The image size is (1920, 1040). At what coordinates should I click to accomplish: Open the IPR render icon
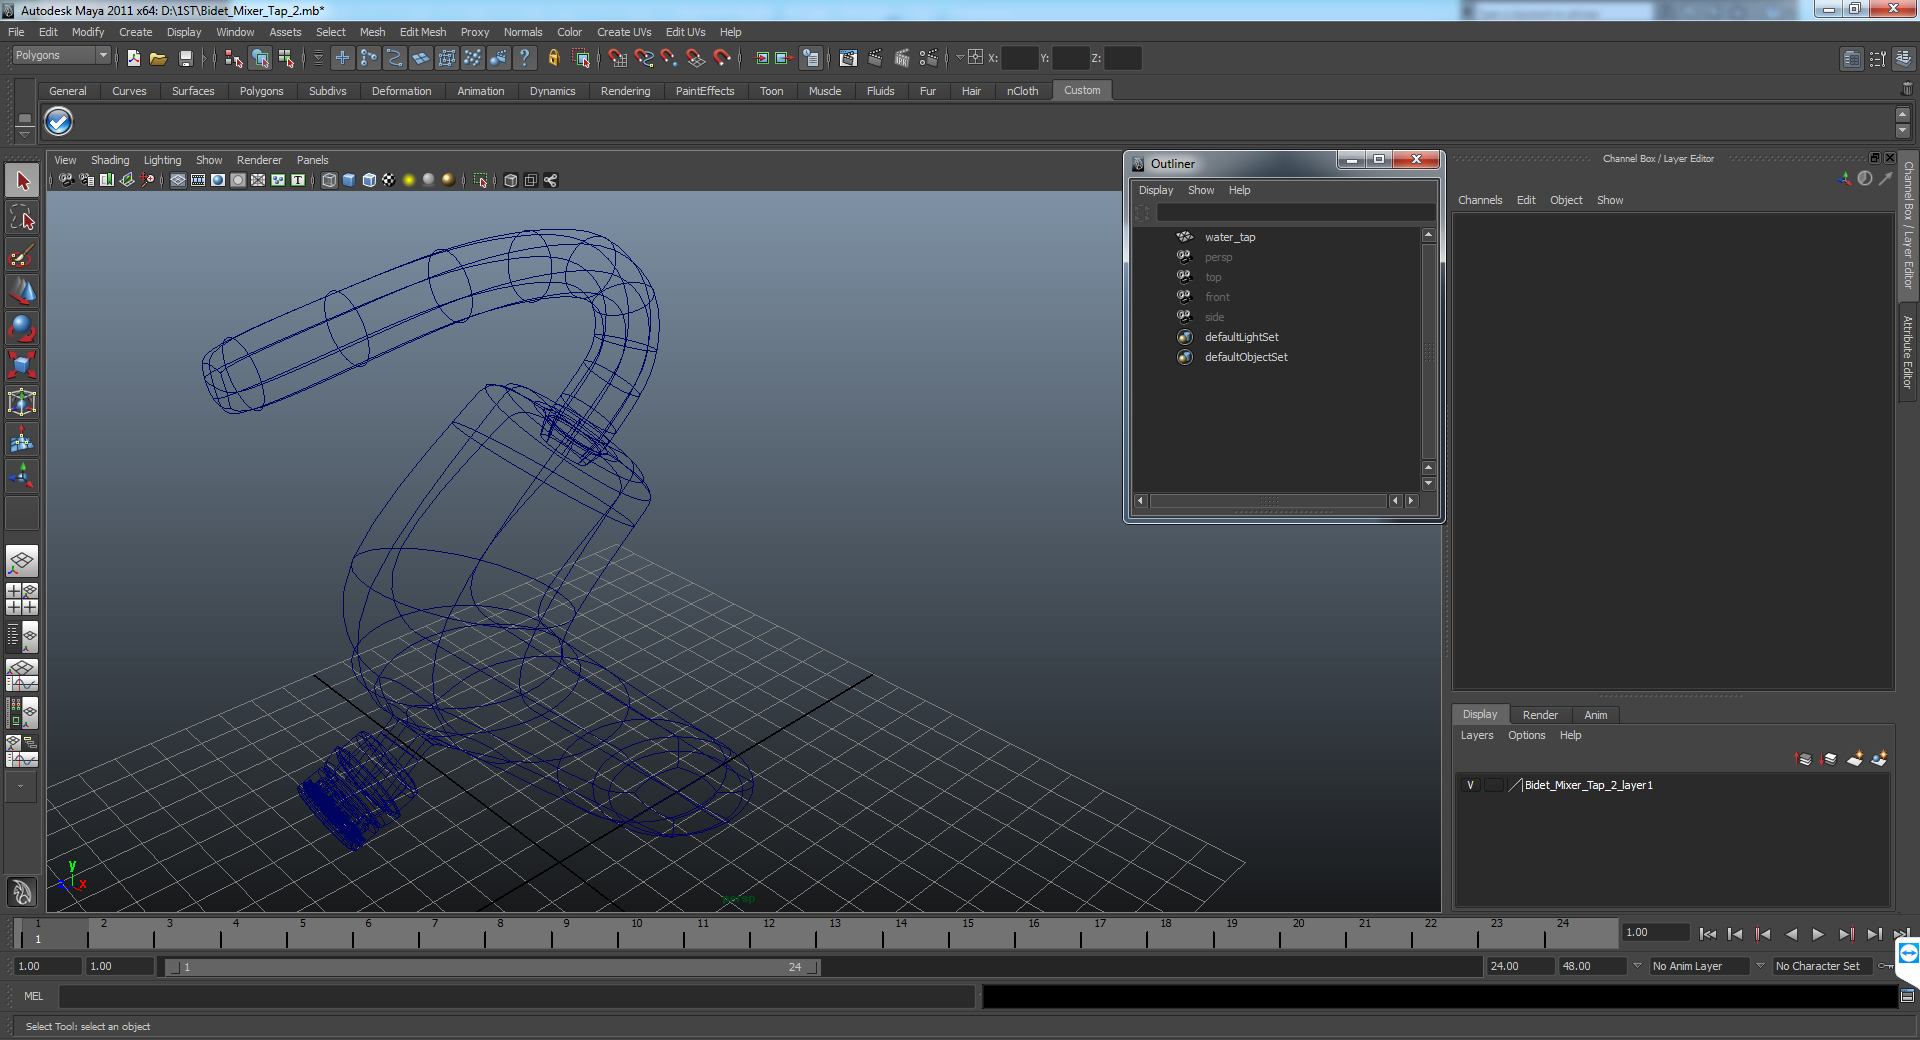point(902,58)
